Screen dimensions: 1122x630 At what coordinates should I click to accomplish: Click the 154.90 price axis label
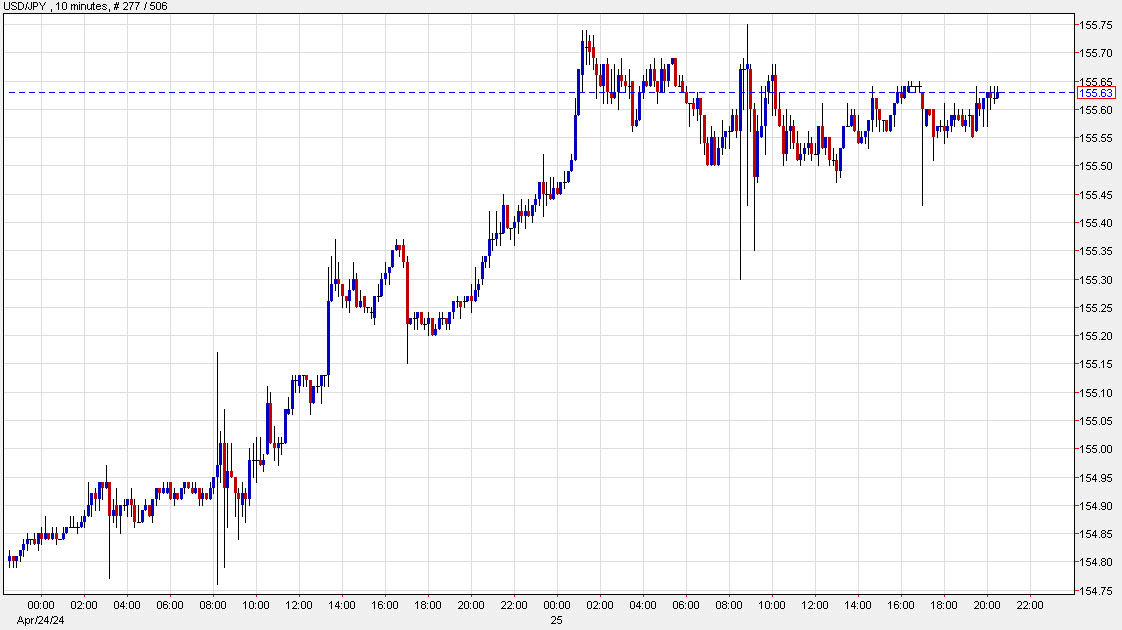[x=1096, y=506]
